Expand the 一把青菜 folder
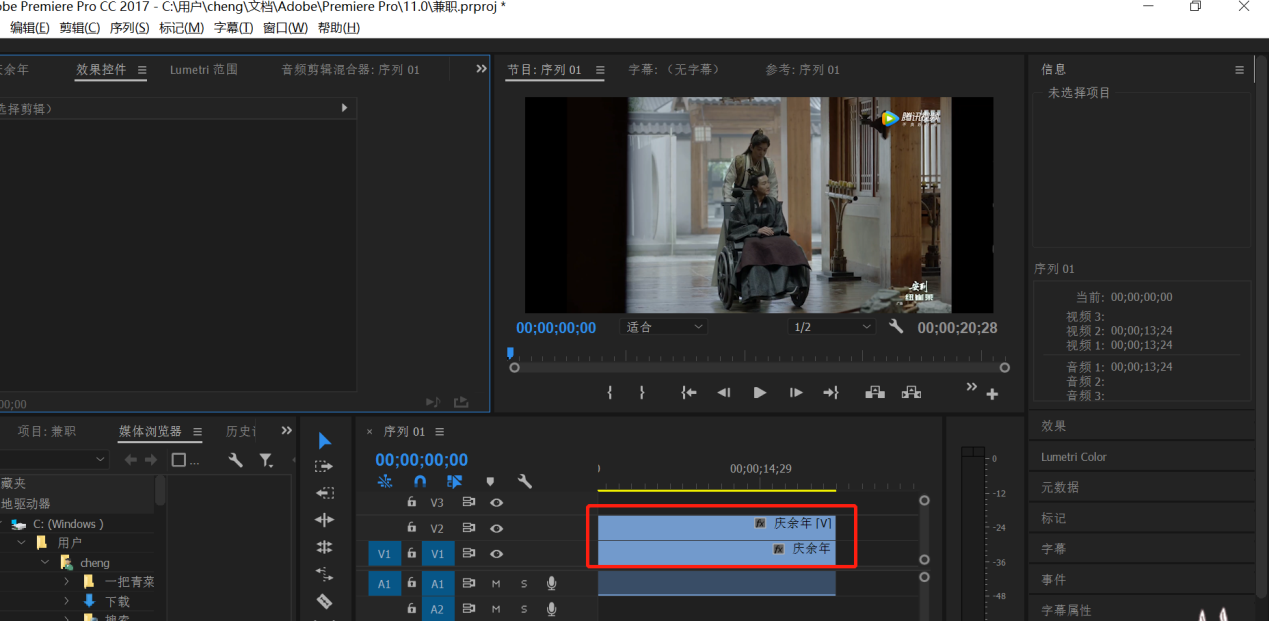The image size is (1269, 621). click(x=67, y=581)
